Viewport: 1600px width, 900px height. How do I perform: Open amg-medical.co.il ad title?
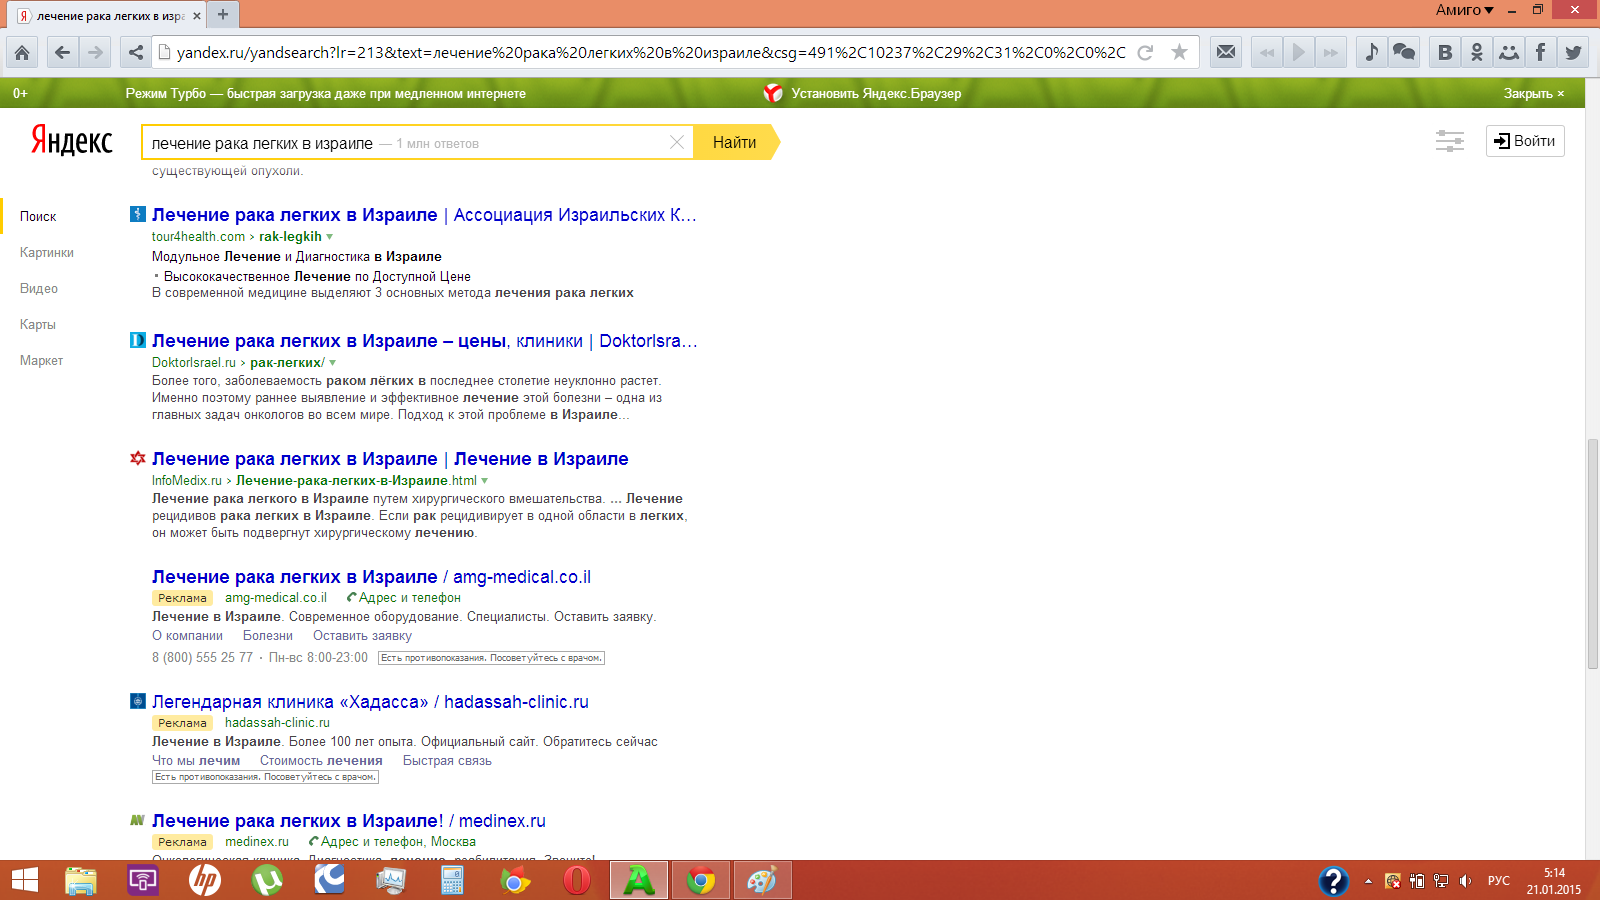pyautogui.click(x=371, y=577)
